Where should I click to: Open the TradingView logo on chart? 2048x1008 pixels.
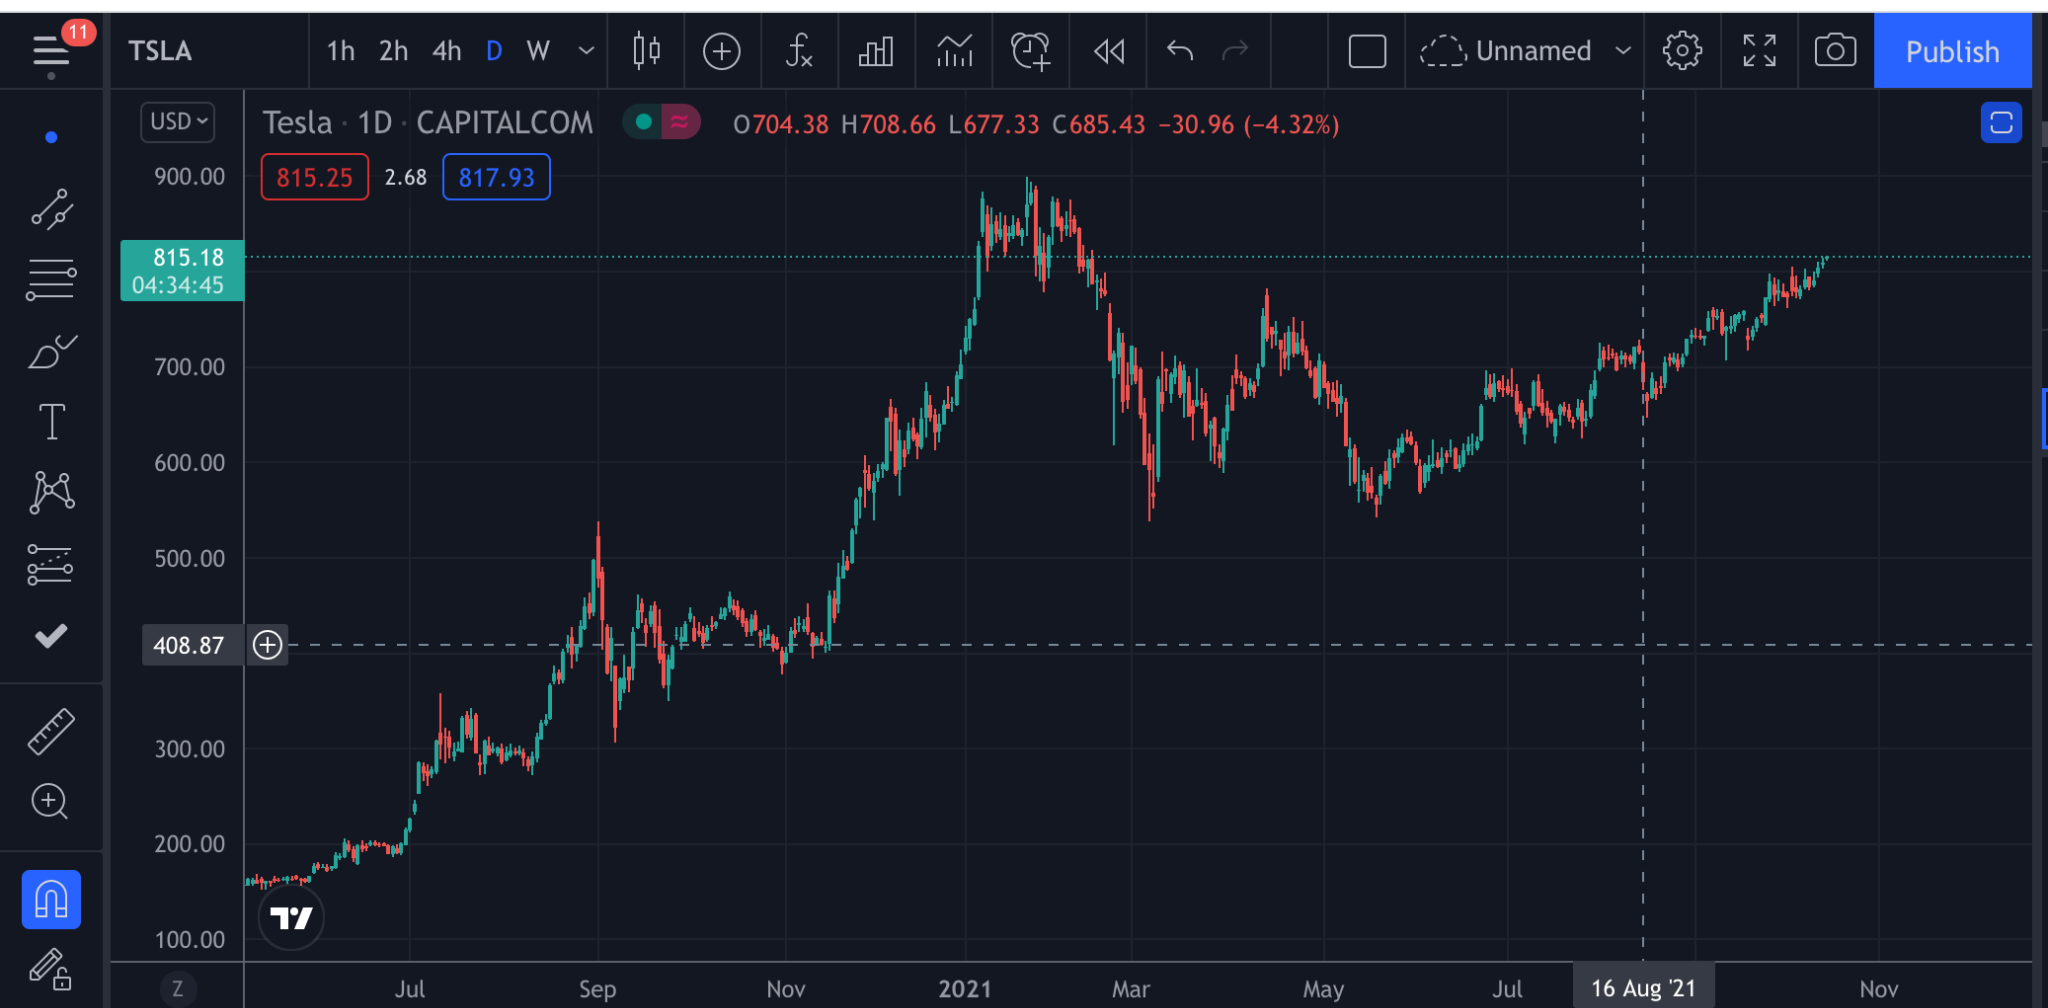pyautogui.click(x=291, y=917)
